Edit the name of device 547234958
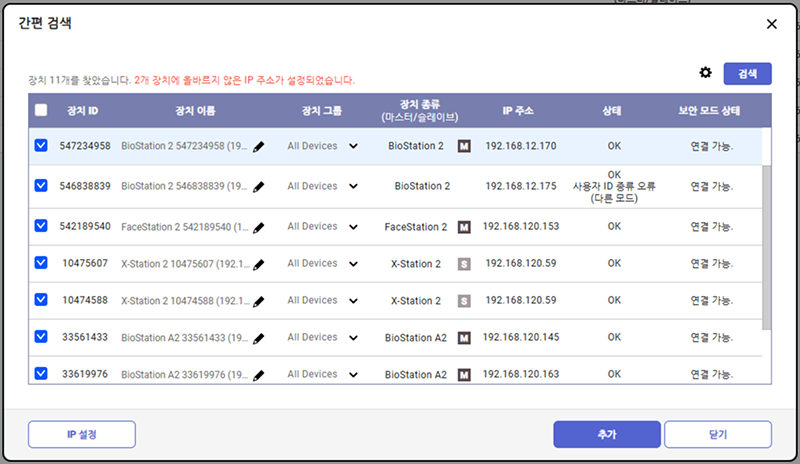Screen dimensions: 800x464 click(x=259, y=147)
